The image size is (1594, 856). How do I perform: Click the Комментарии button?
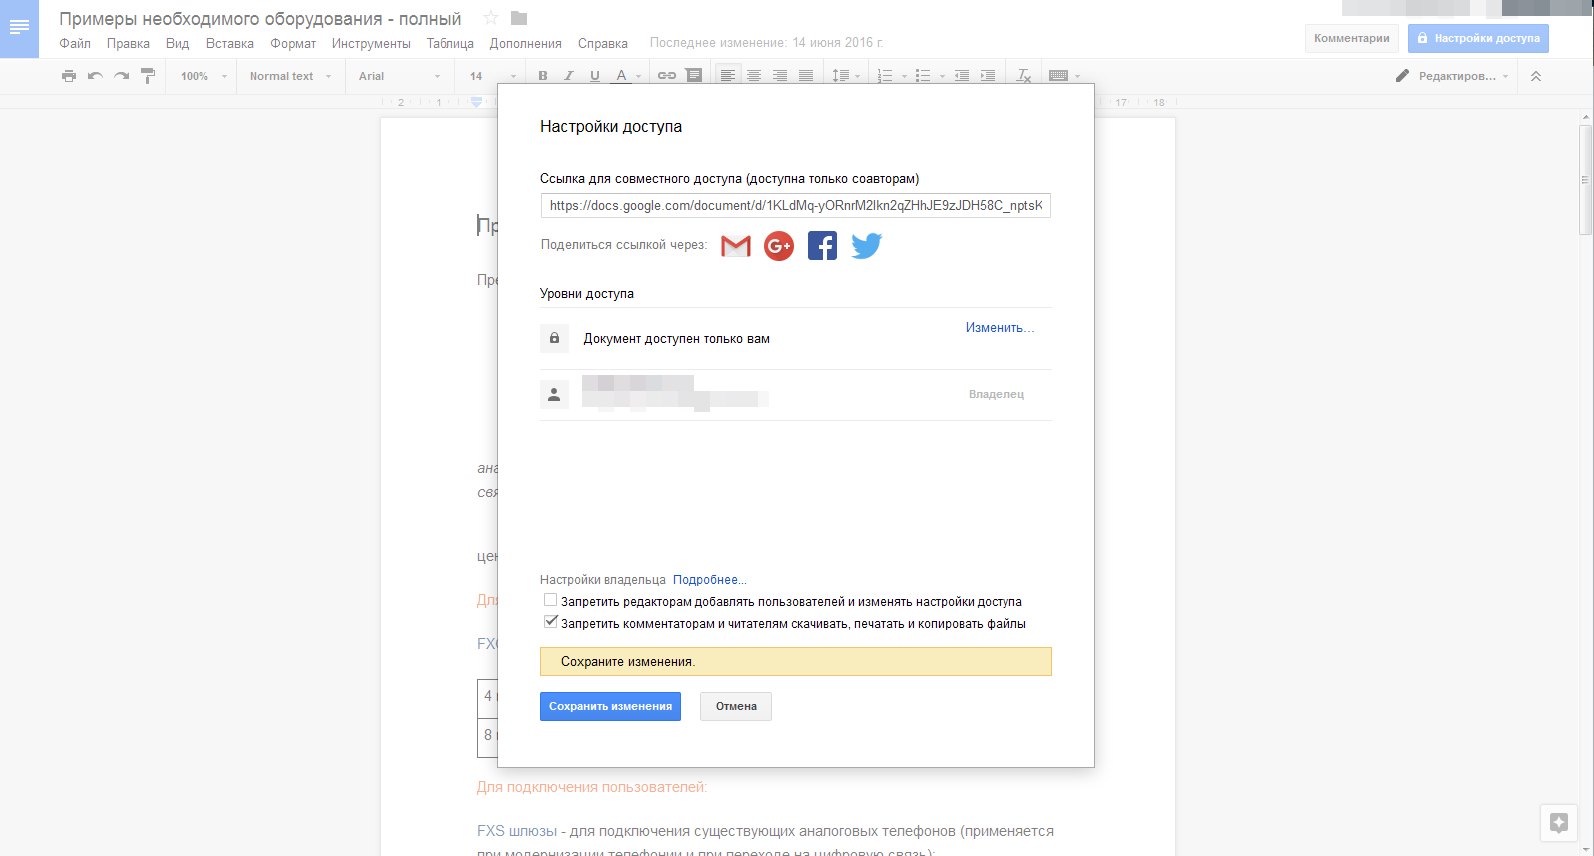coord(1352,38)
